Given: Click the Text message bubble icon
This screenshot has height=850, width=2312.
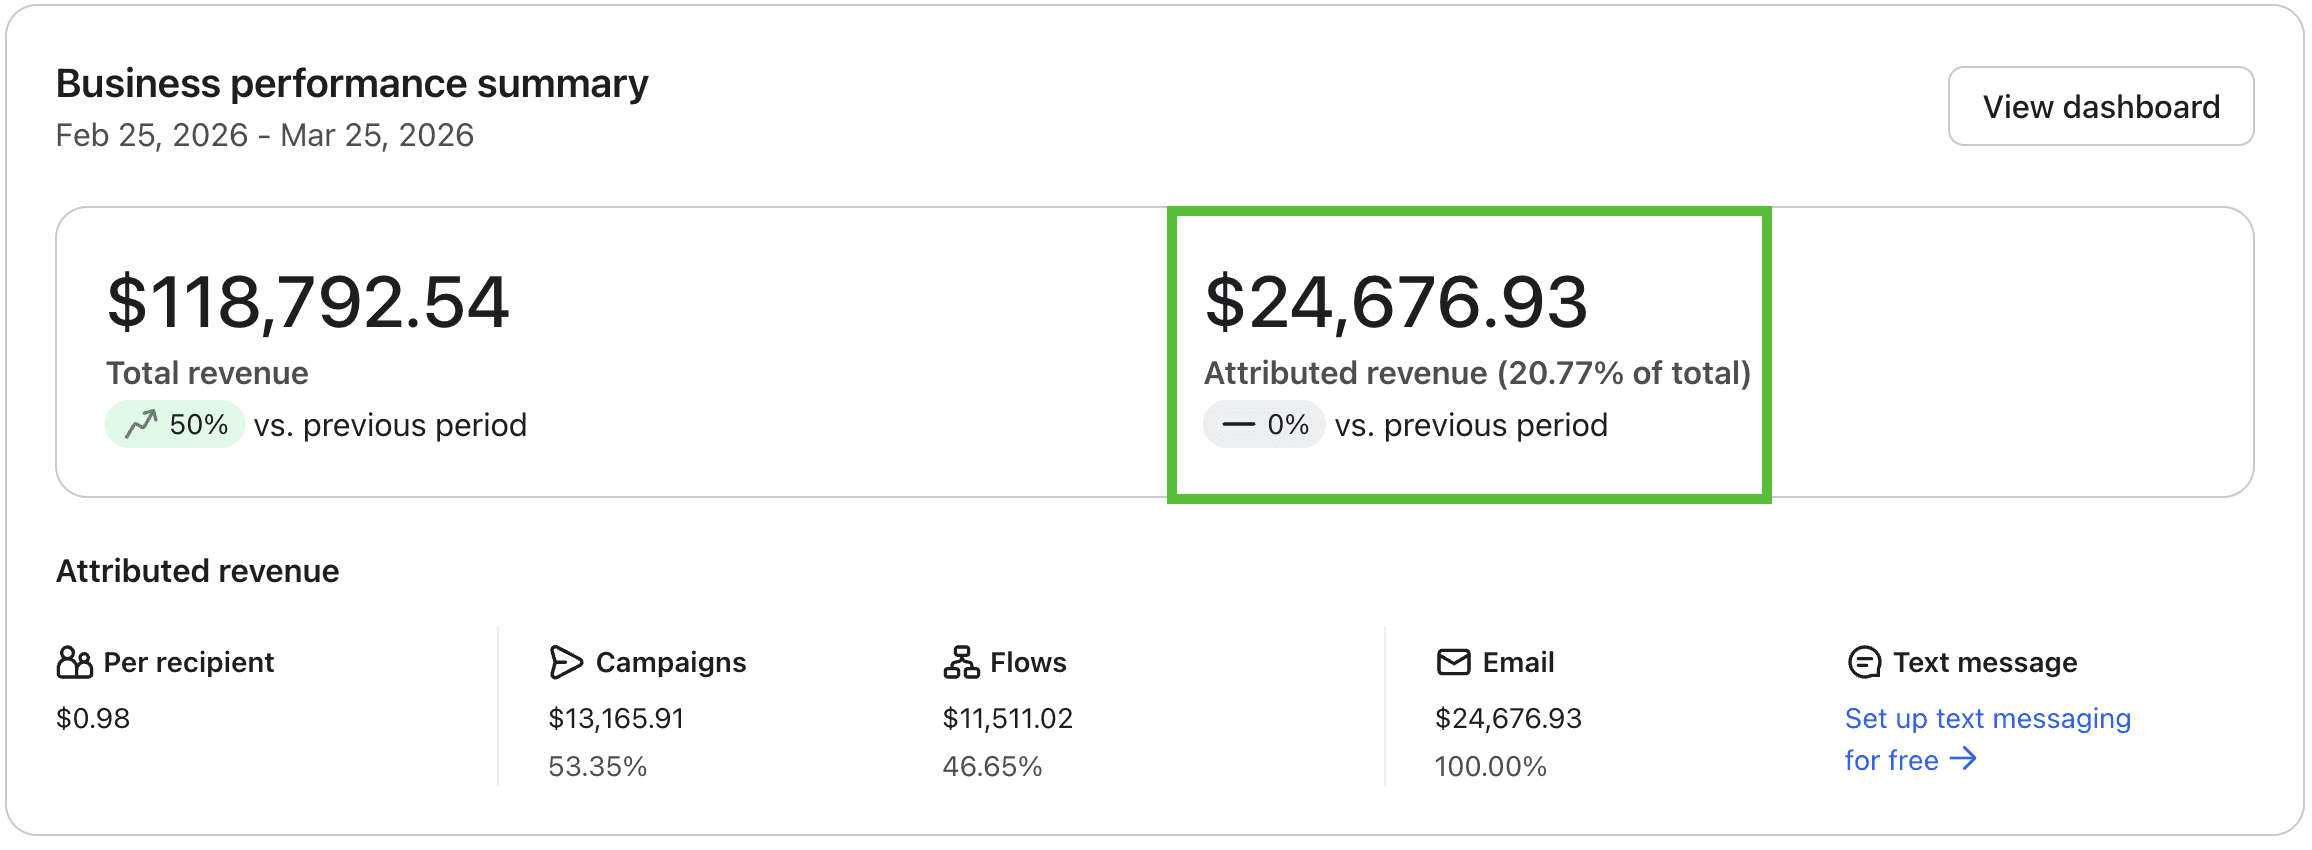Looking at the screenshot, I should pos(1864,662).
